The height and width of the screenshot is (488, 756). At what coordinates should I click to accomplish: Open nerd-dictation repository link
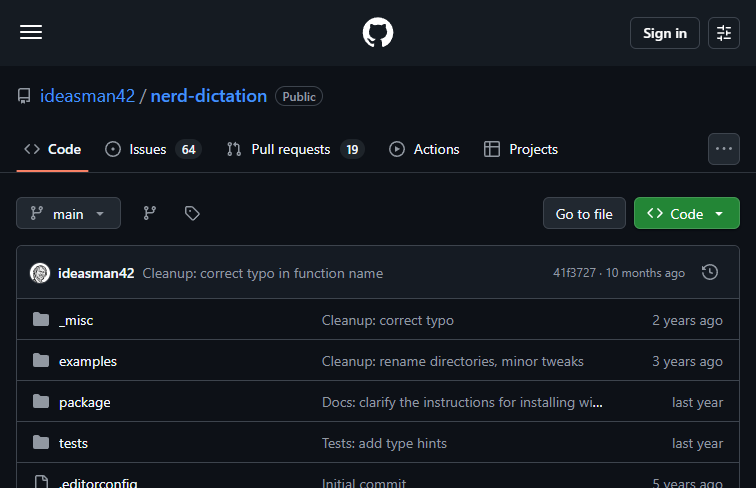[x=209, y=96]
